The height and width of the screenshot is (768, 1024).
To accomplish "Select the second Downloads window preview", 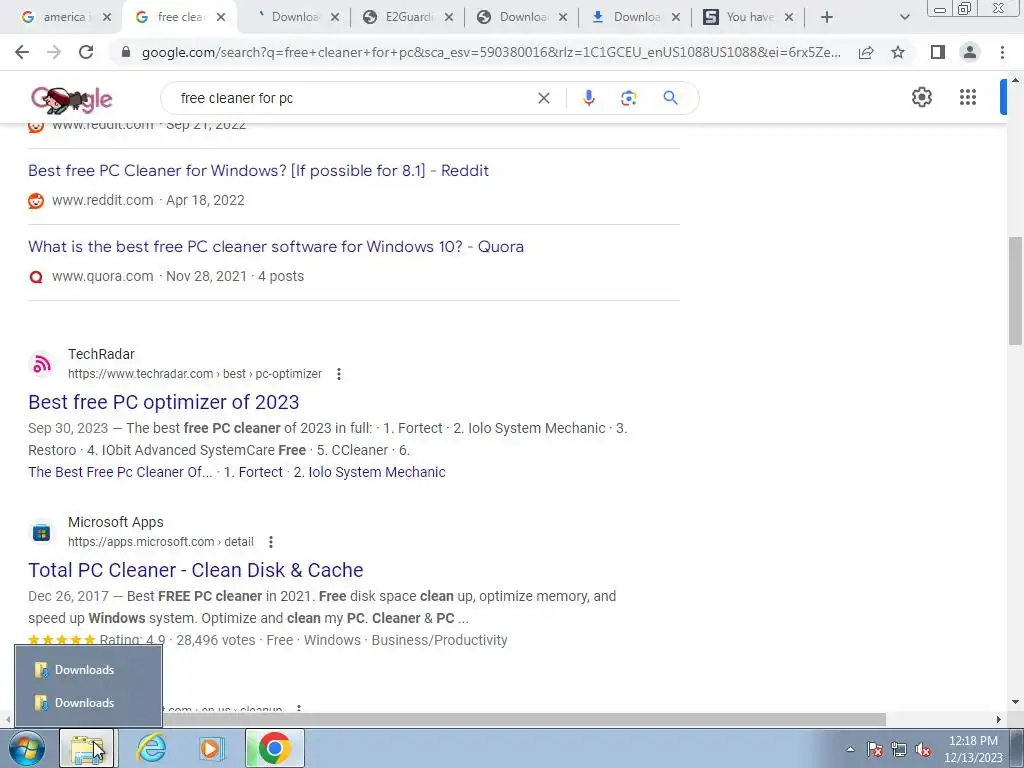I will pyautogui.click(x=88, y=703).
